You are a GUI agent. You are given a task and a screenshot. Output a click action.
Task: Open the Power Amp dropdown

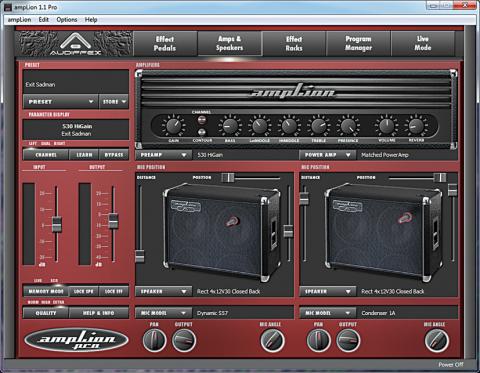pos(328,155)
